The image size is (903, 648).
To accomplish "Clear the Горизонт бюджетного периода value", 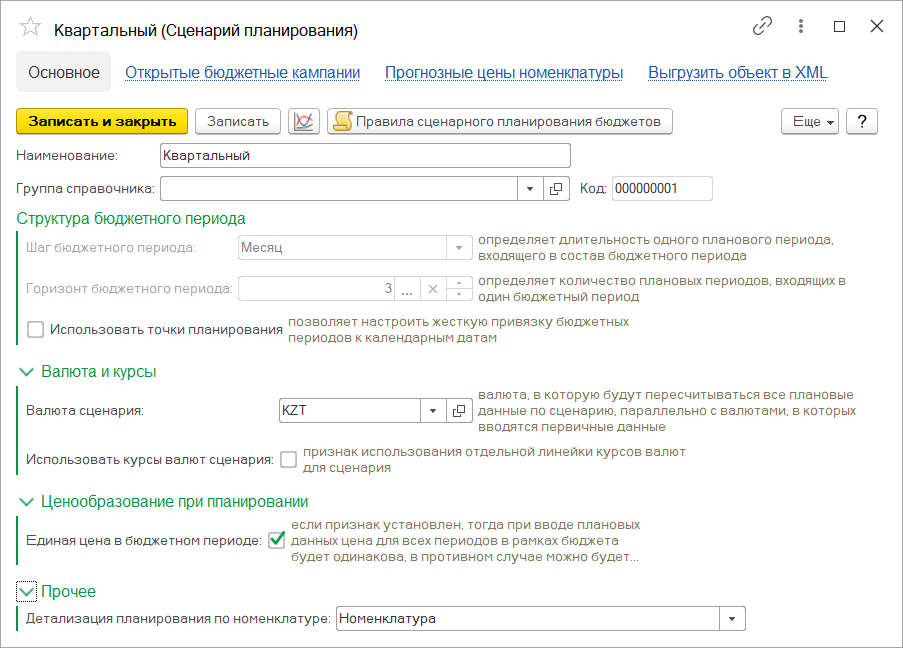I will click(x=433, y=288).
